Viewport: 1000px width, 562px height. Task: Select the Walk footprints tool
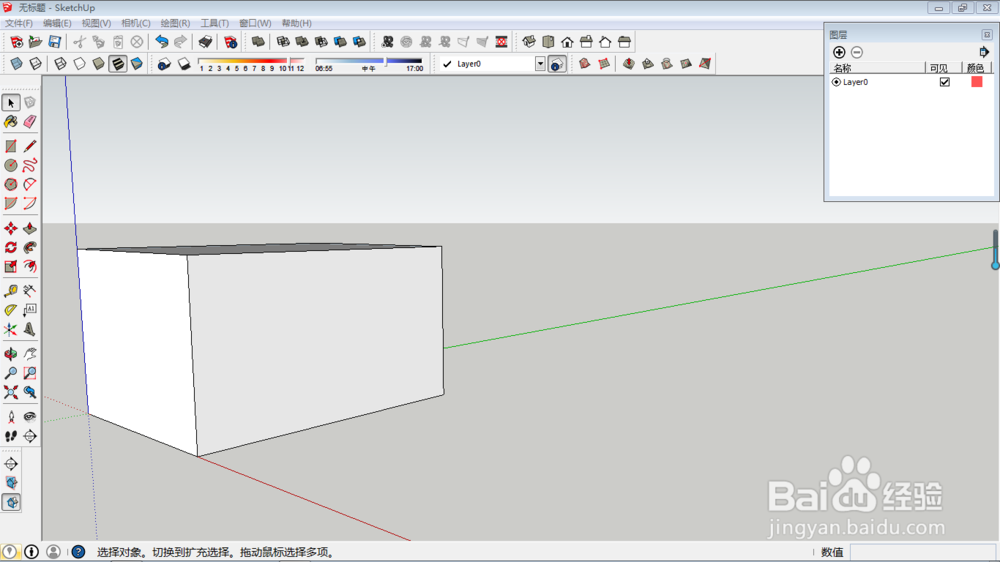pos(11,436)
